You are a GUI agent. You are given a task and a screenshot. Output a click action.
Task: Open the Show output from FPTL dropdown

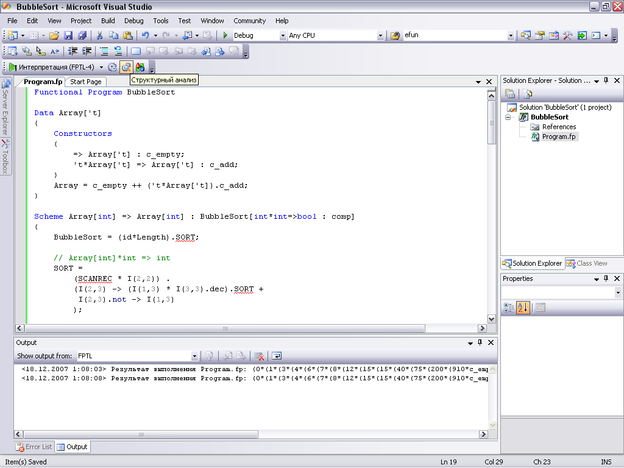(x=193, y=355)
